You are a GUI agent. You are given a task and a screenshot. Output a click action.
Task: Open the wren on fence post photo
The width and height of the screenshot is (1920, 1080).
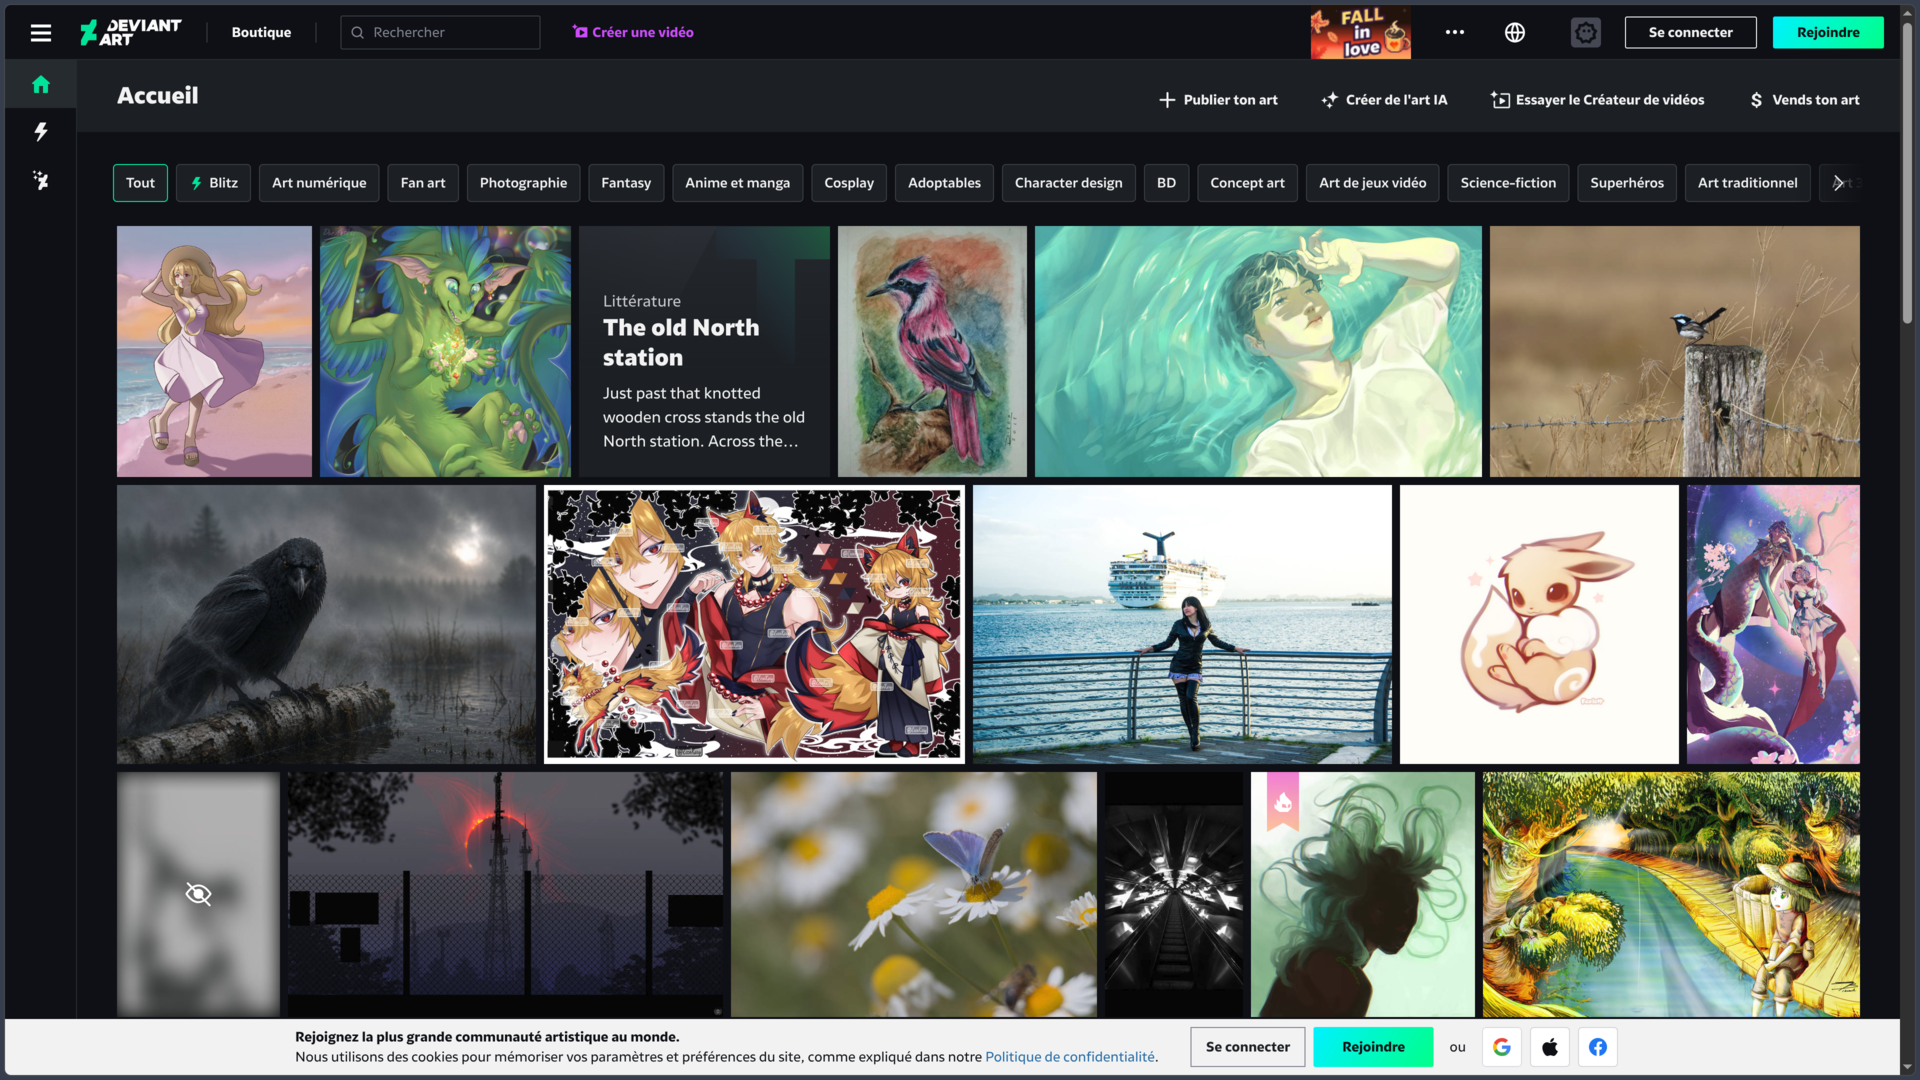pos(1675,351)
